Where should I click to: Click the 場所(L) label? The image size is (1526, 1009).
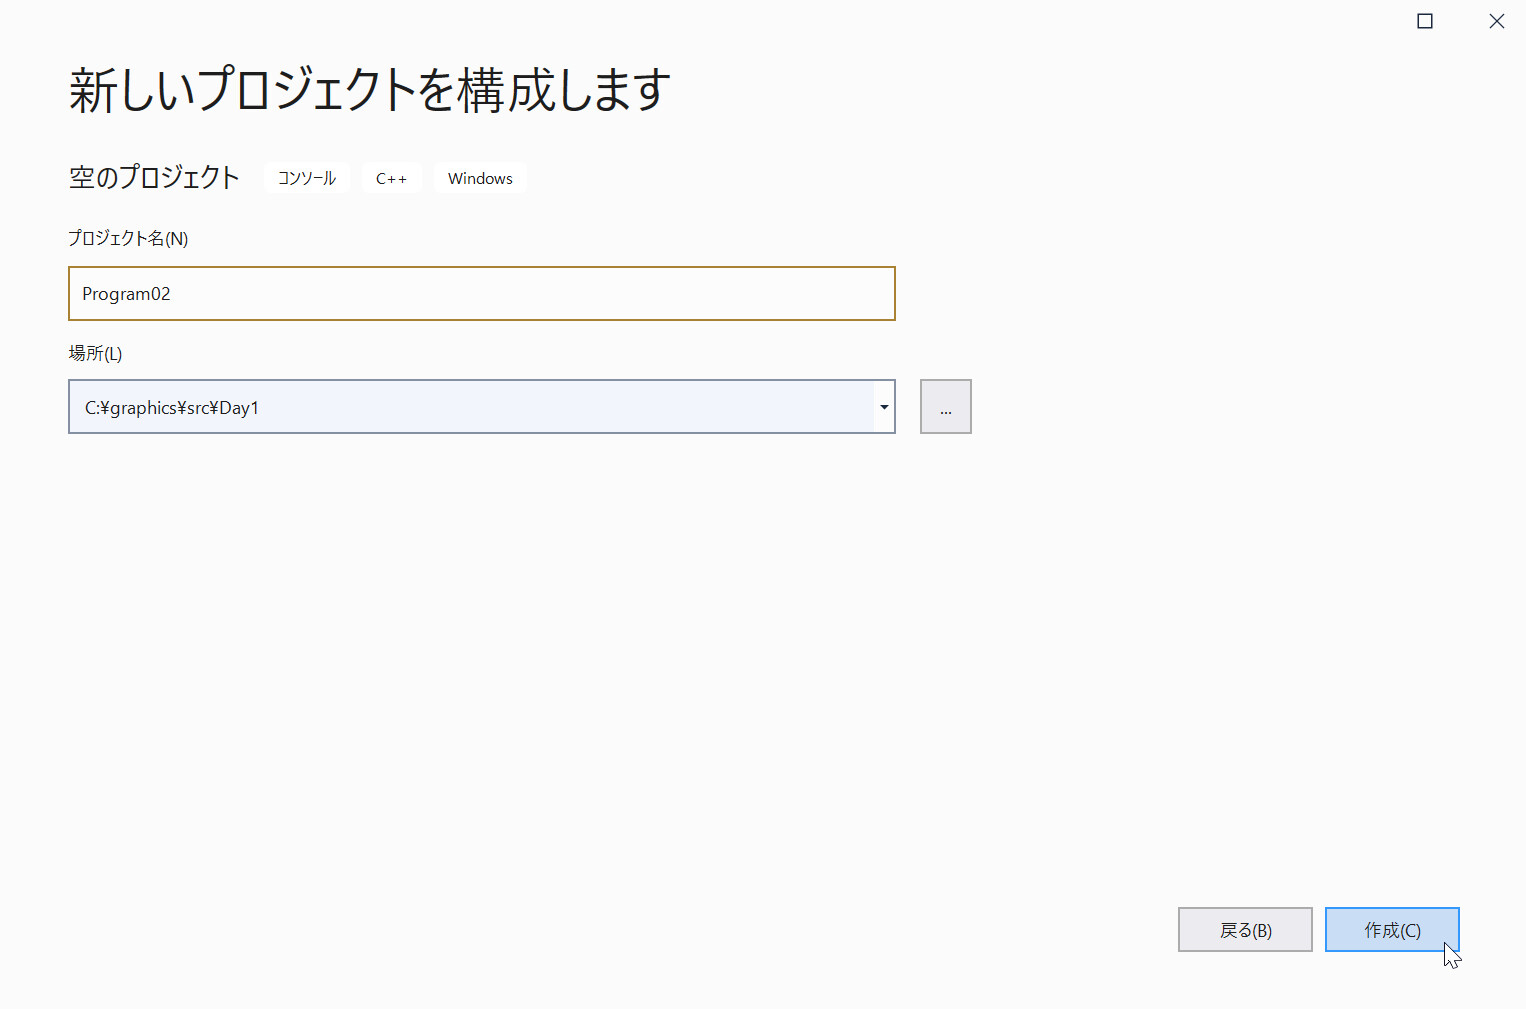[x=95, y=353]
